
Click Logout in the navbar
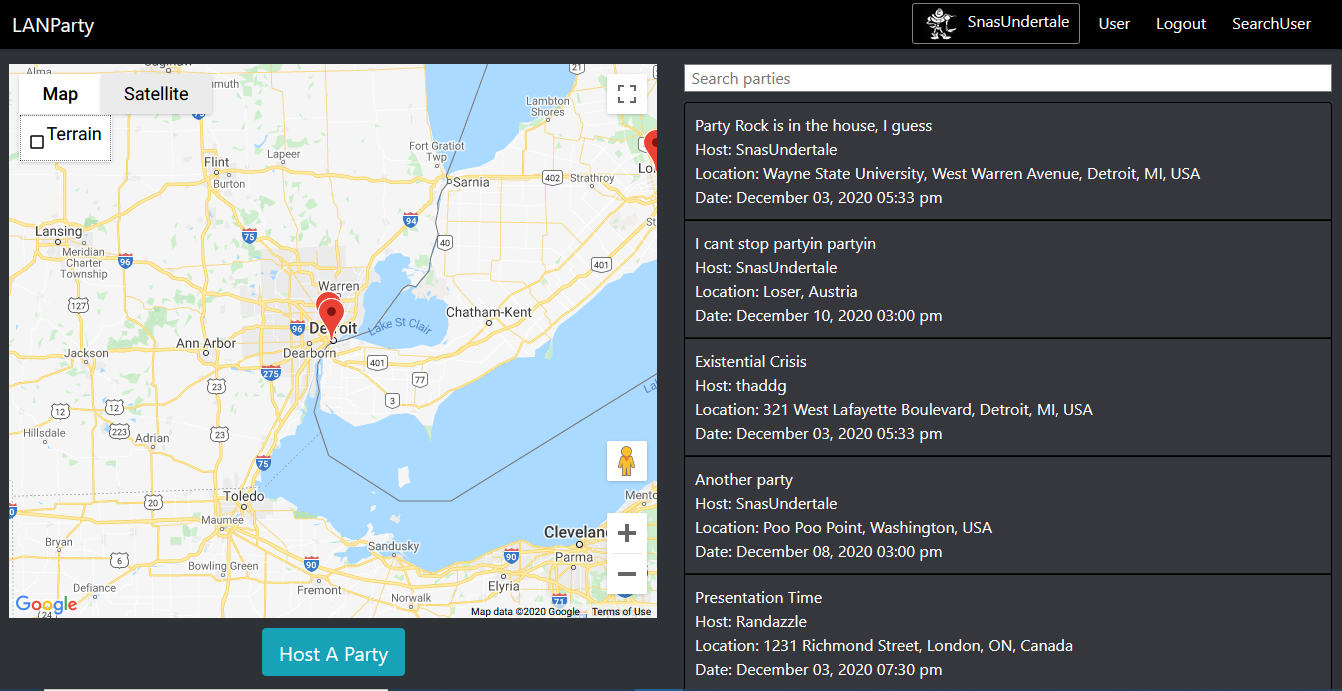(1181, 24)
